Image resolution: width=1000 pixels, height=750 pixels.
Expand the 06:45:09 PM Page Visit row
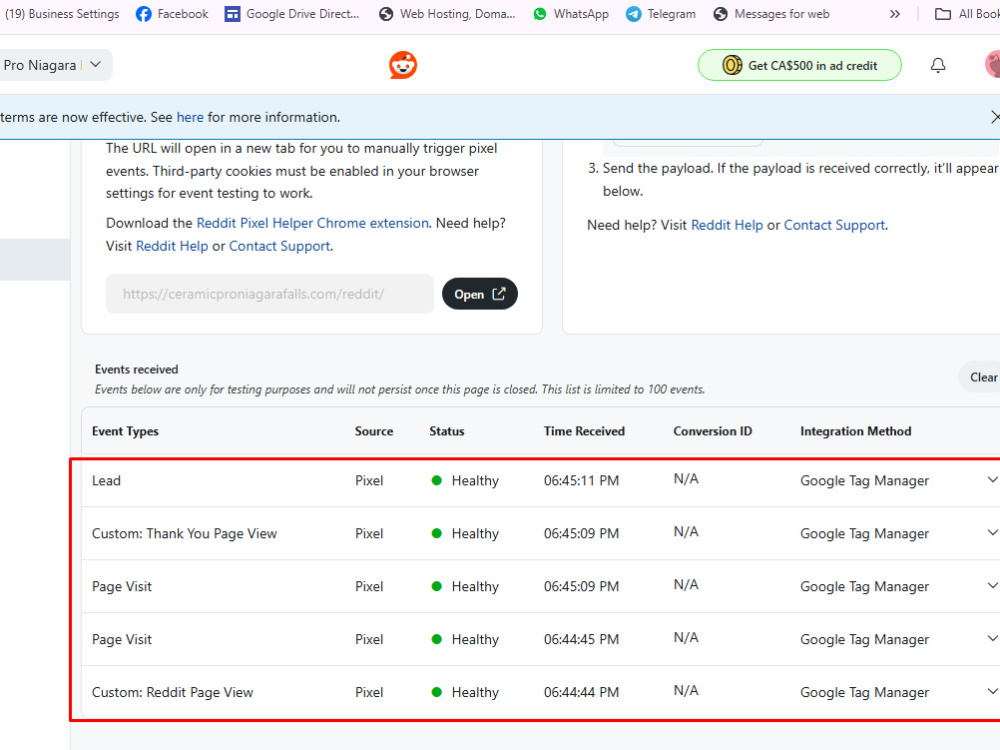click(992, 585)
